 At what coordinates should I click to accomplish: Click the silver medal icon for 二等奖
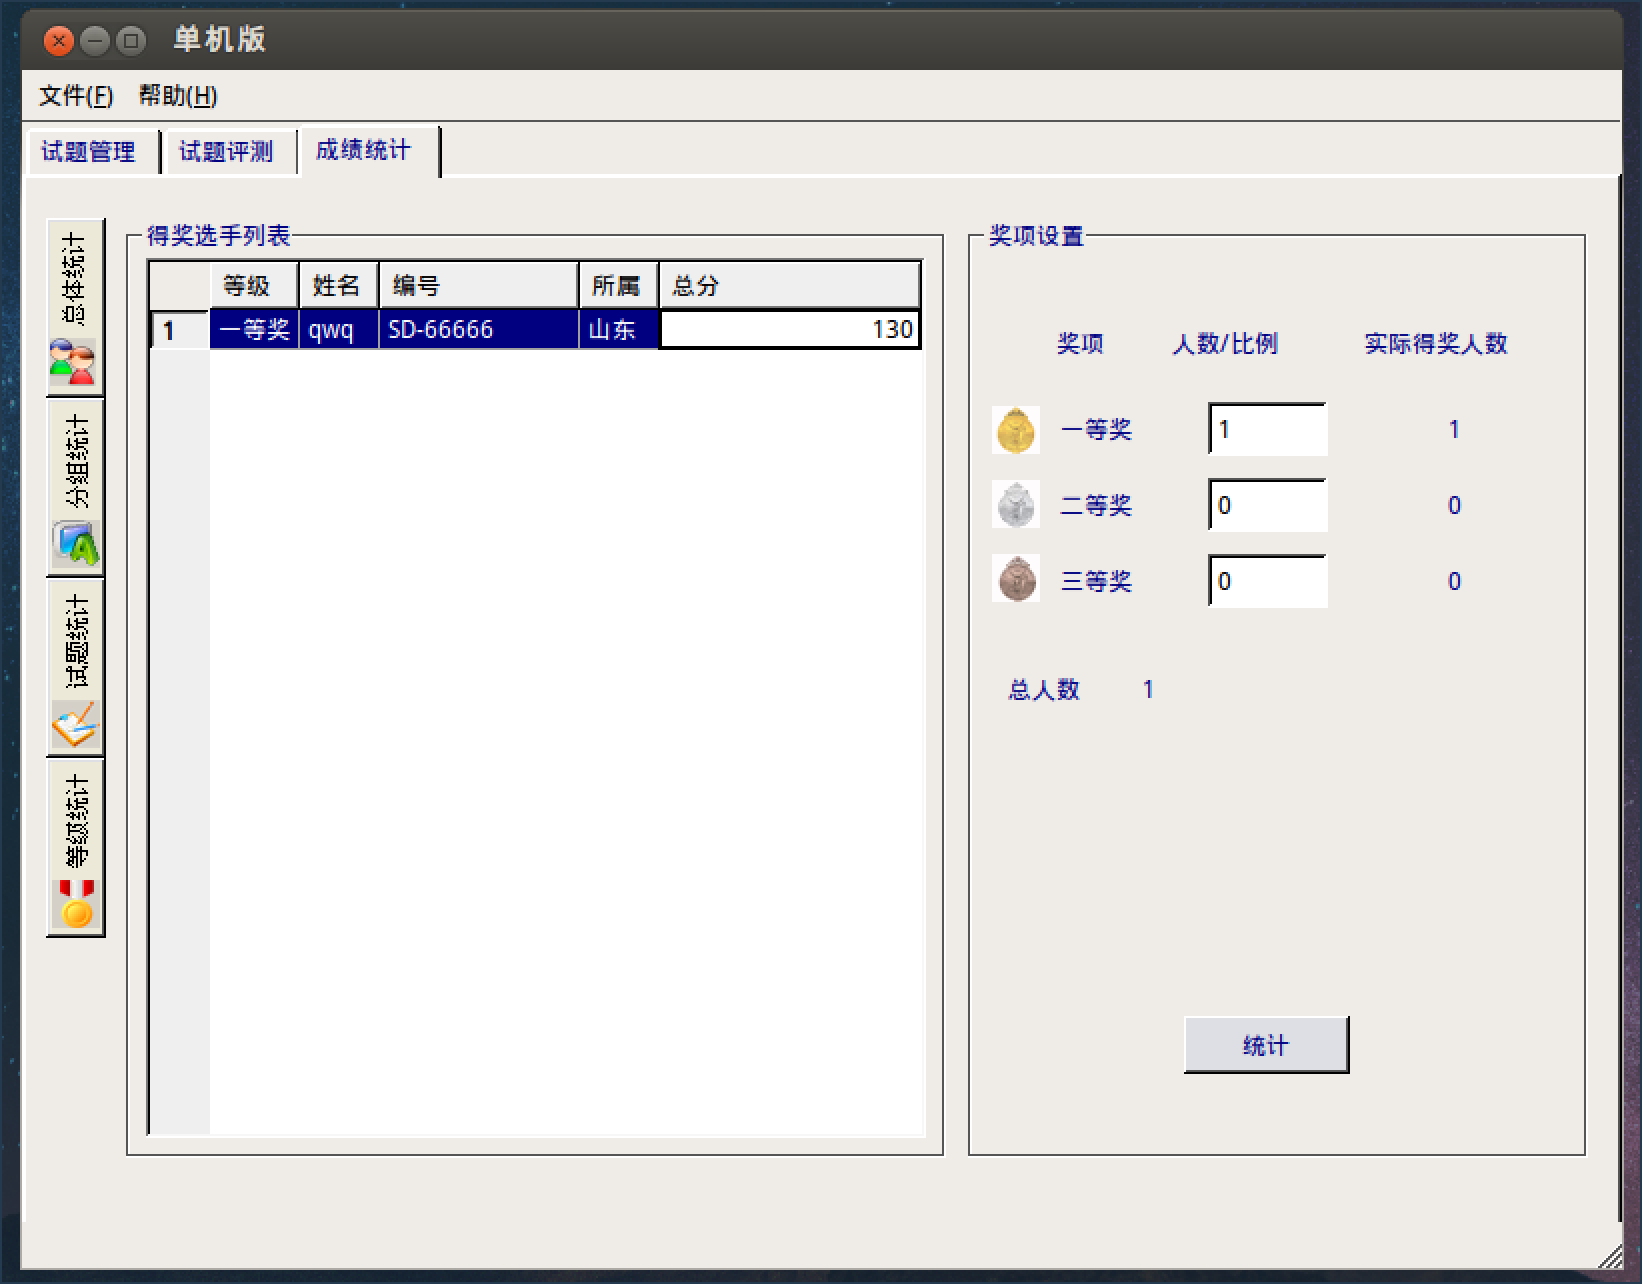(1015, 505)
